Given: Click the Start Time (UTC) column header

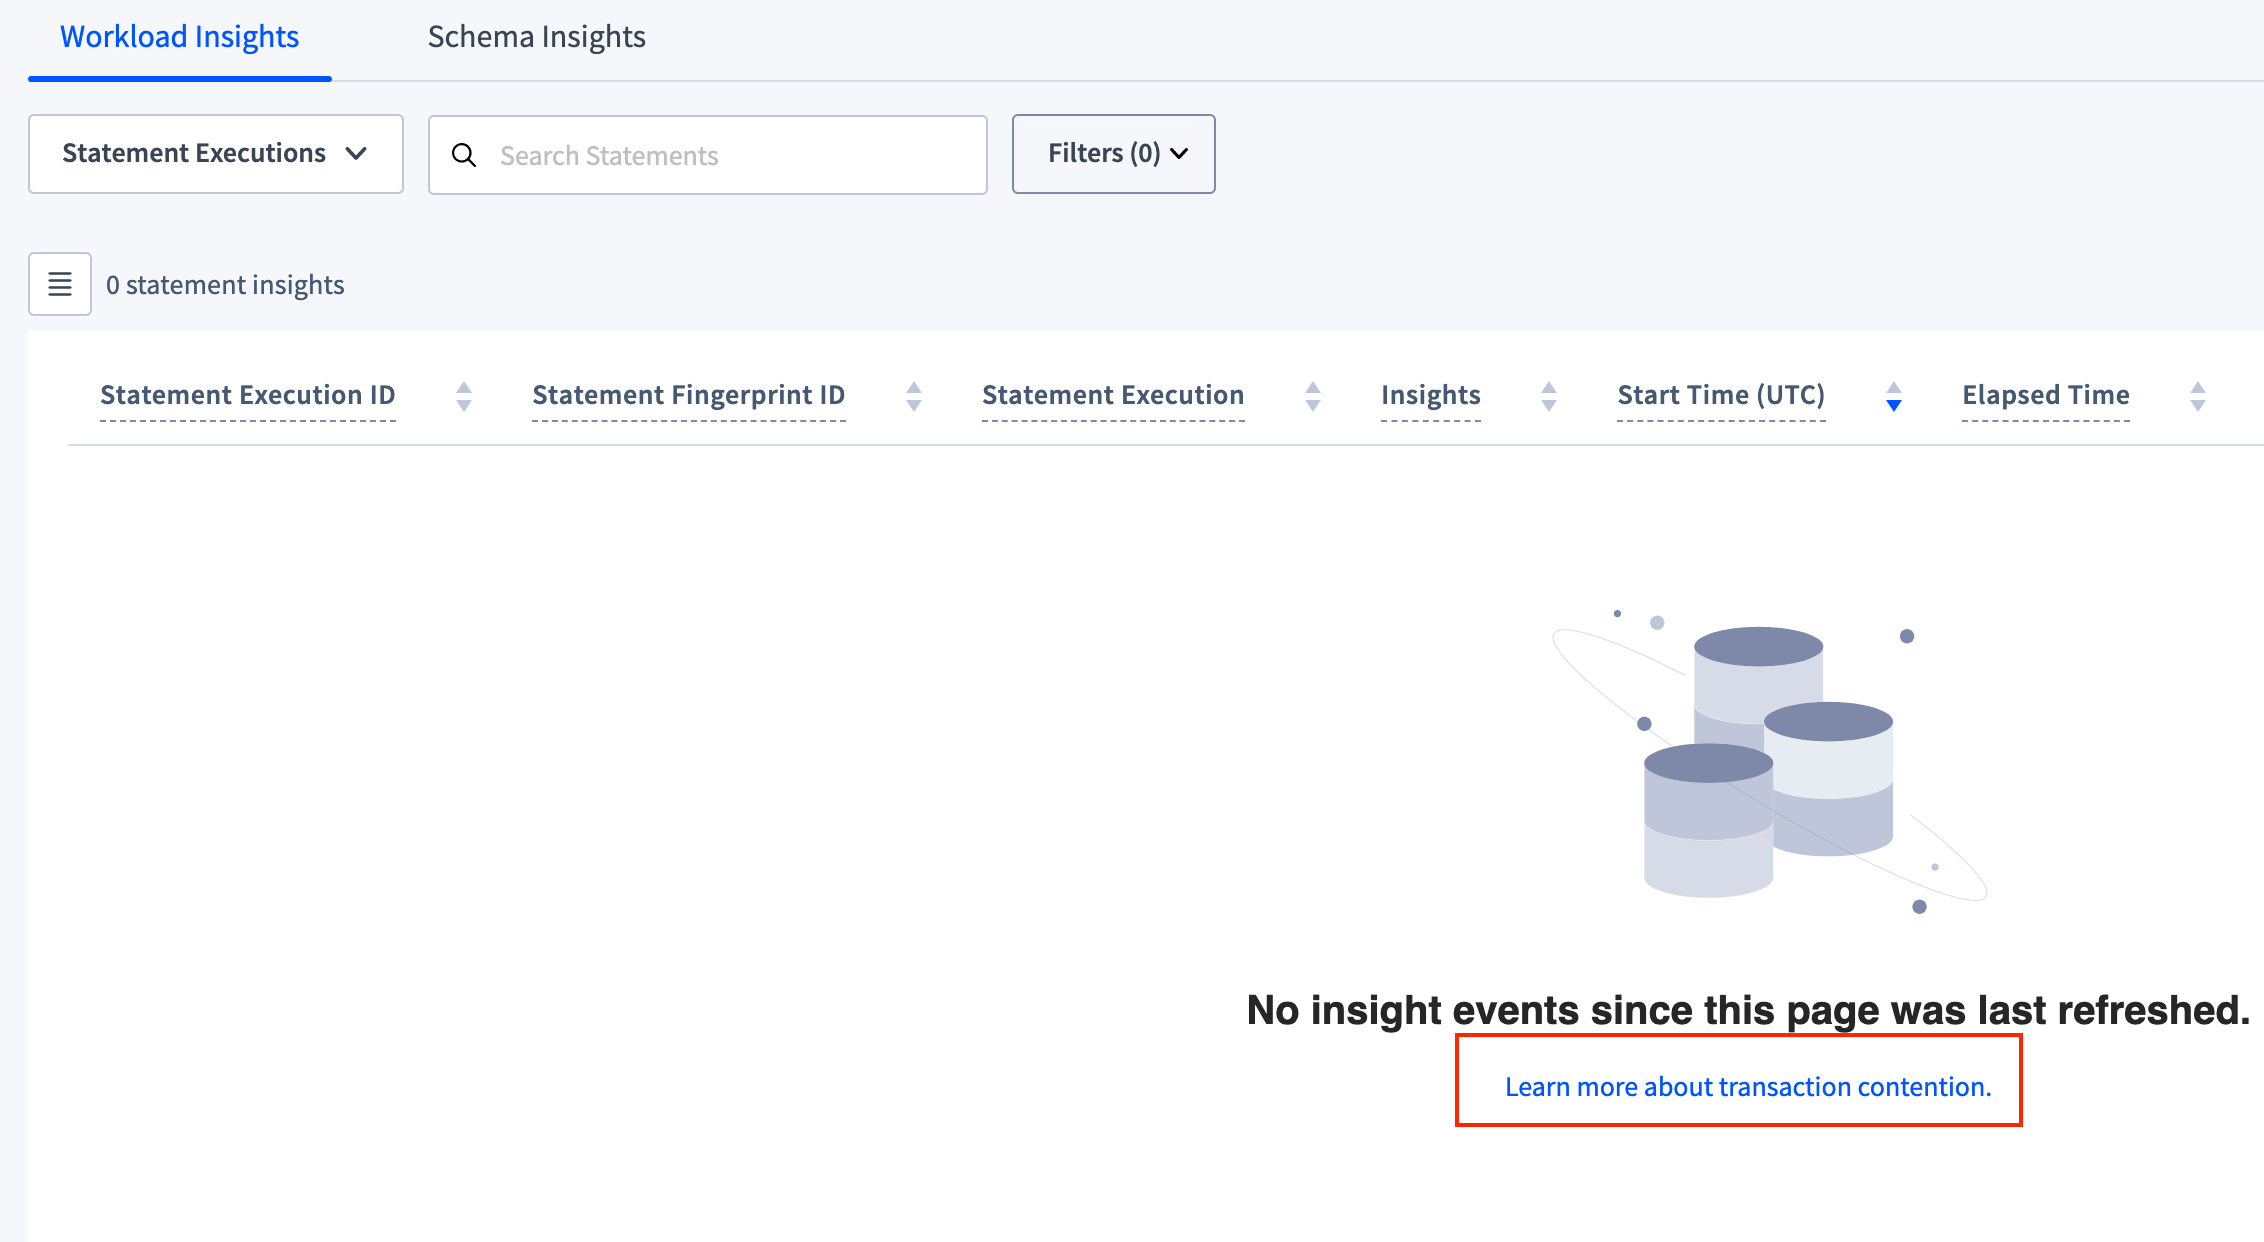Looking at the screenshot, I should pyautogui.click(x=1721, y=394).
